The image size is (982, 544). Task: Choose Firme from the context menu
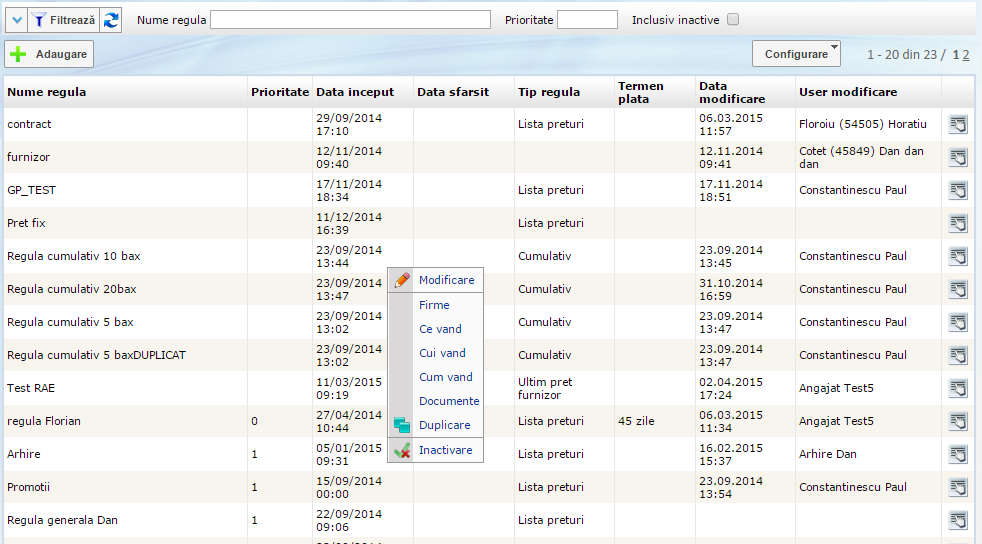434,305
